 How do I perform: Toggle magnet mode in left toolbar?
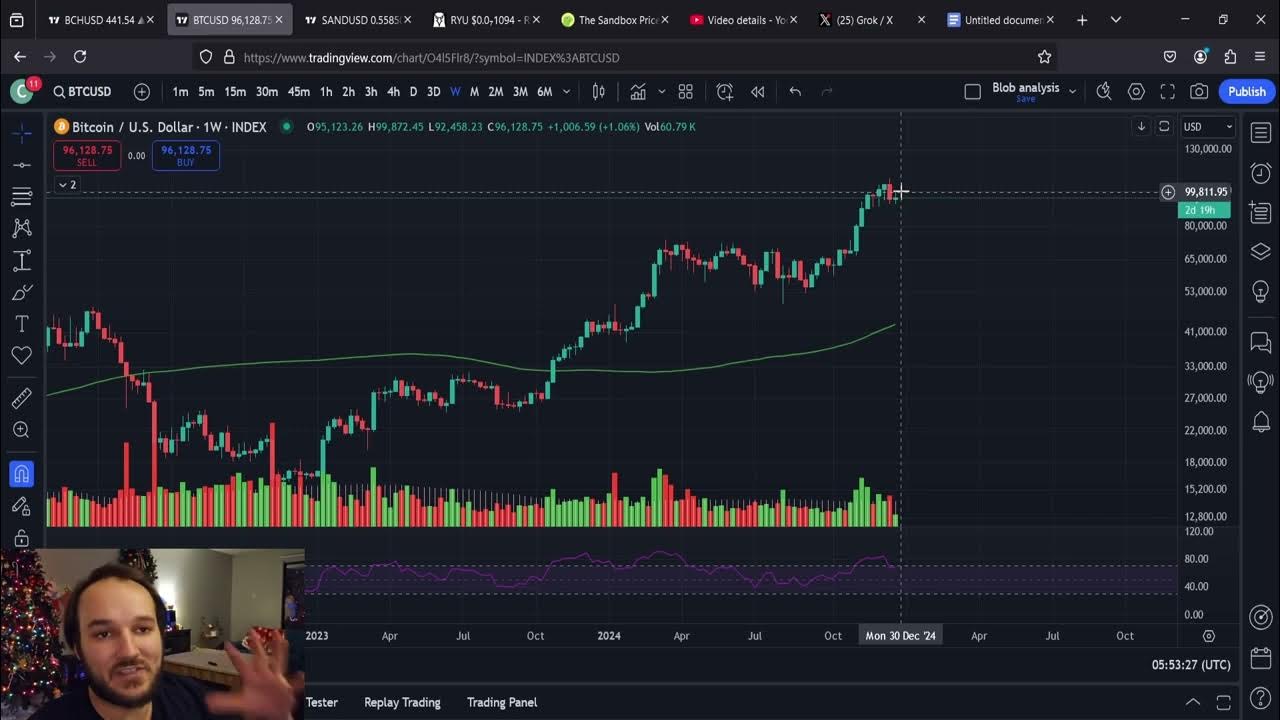tap(21, 474)
